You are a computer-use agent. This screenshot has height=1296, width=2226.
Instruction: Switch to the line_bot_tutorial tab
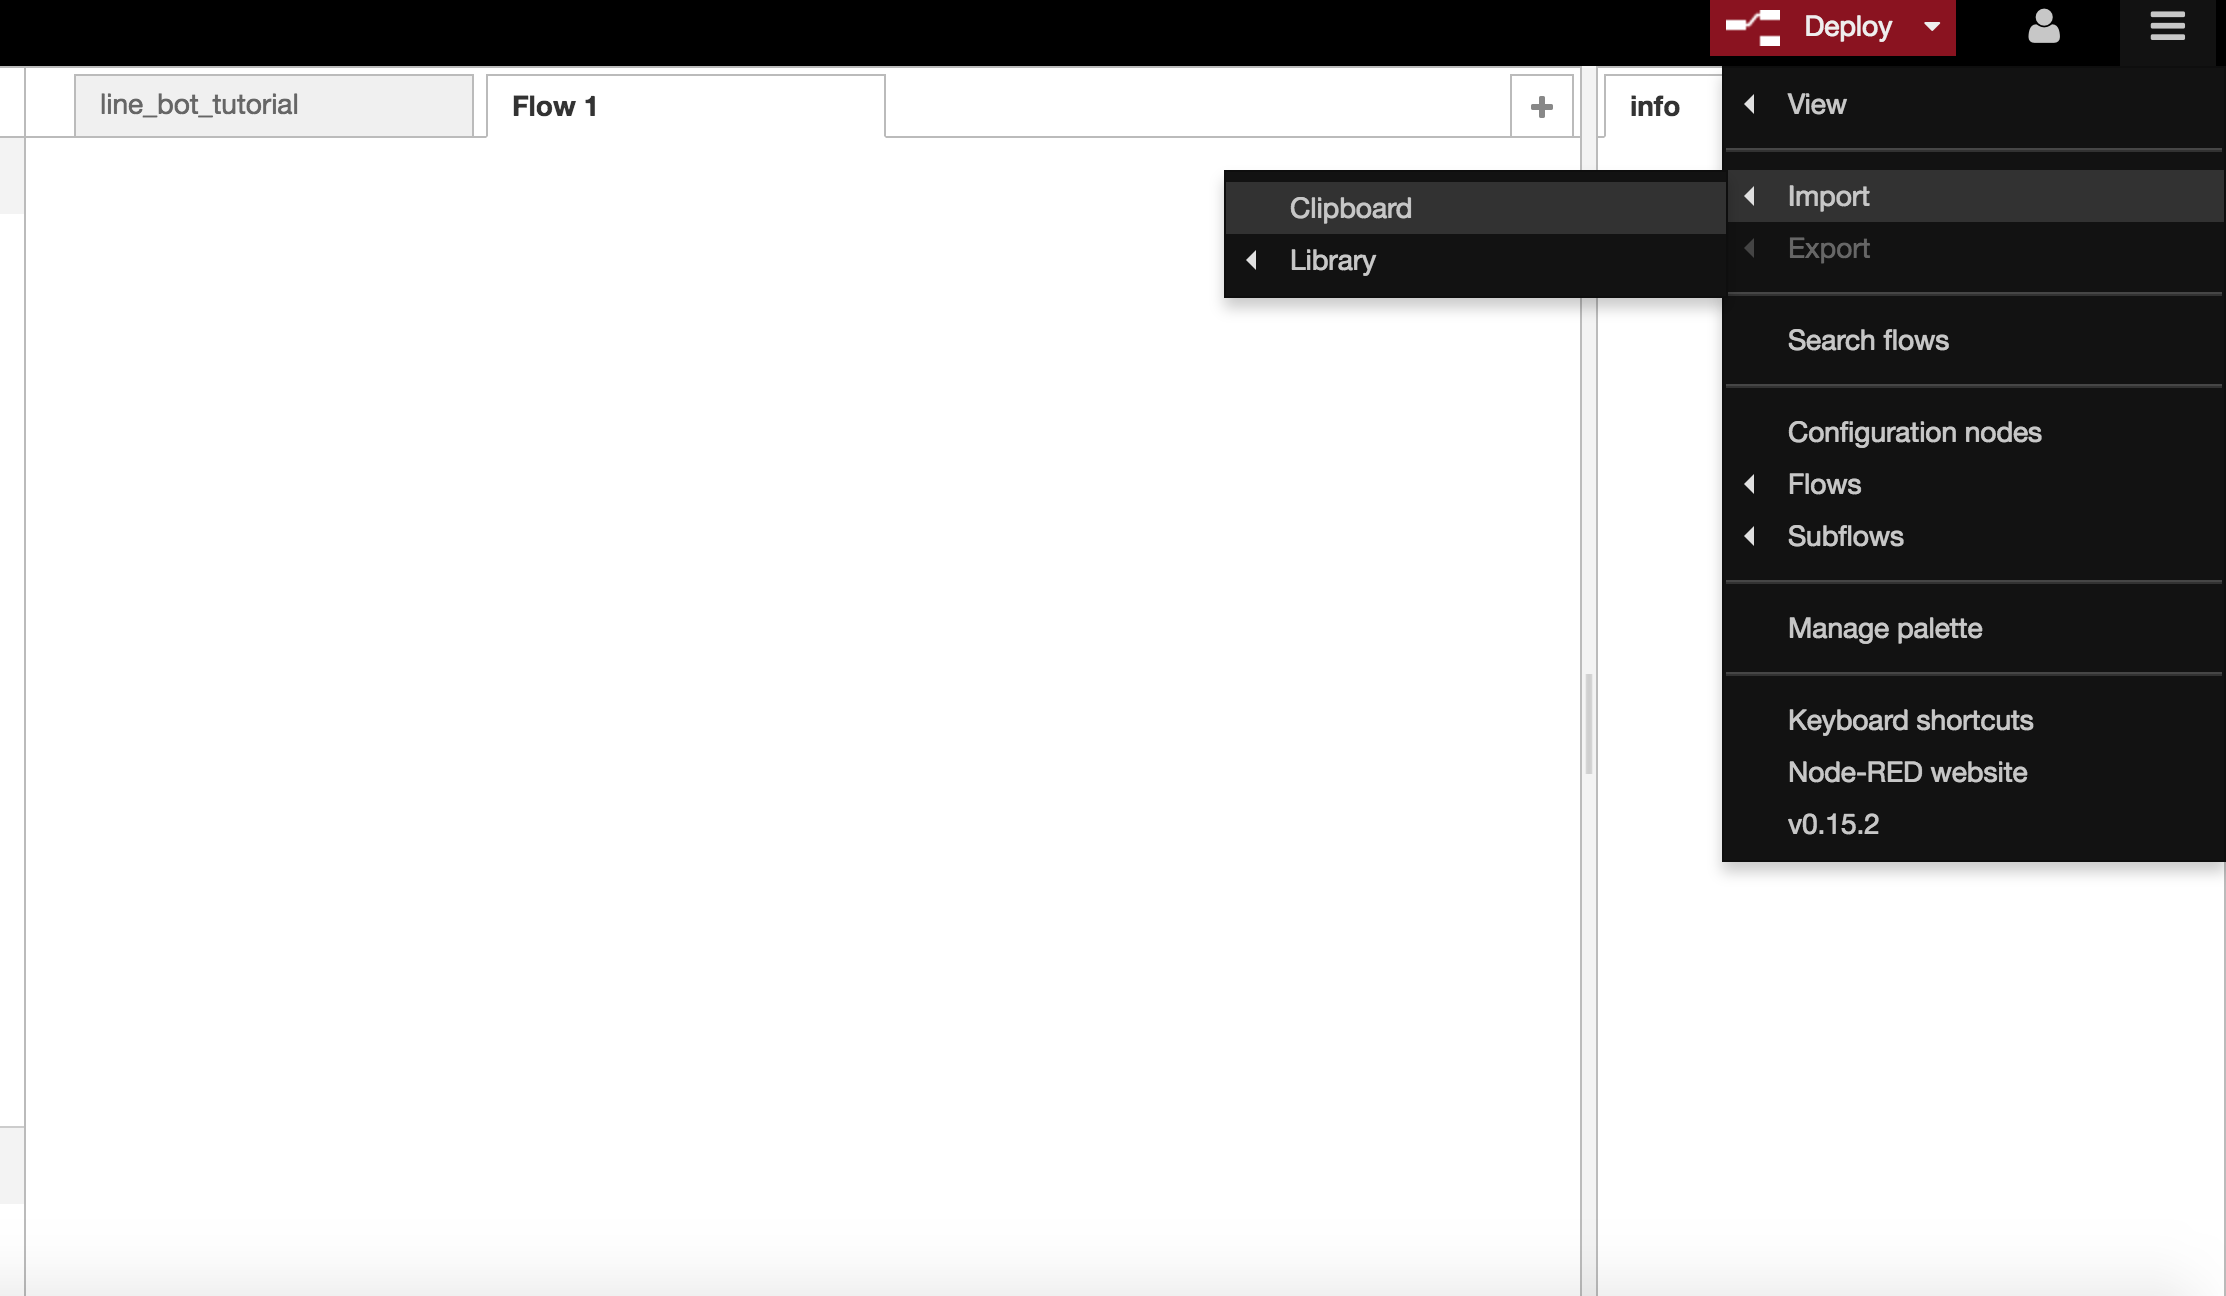[x=273, y=105]
